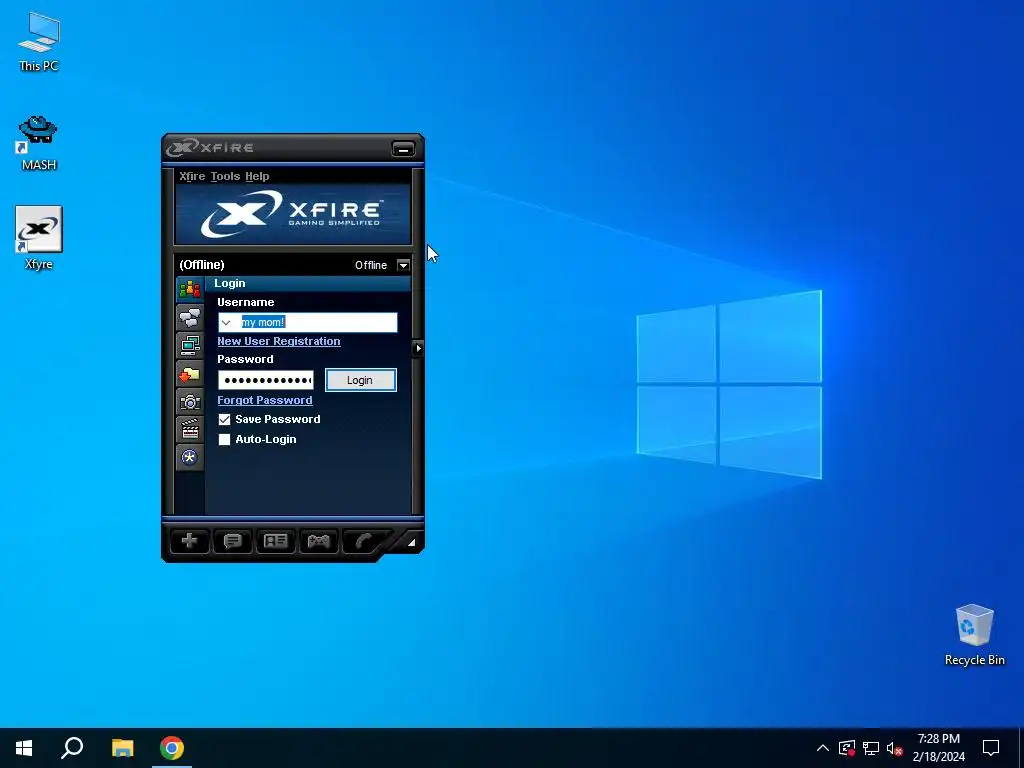Image resolution: width=1024 pixels, height=768 pixels.
Task: Open File Explorer from the taskbar
Action: pyautogui.click(x=122, y=748)
